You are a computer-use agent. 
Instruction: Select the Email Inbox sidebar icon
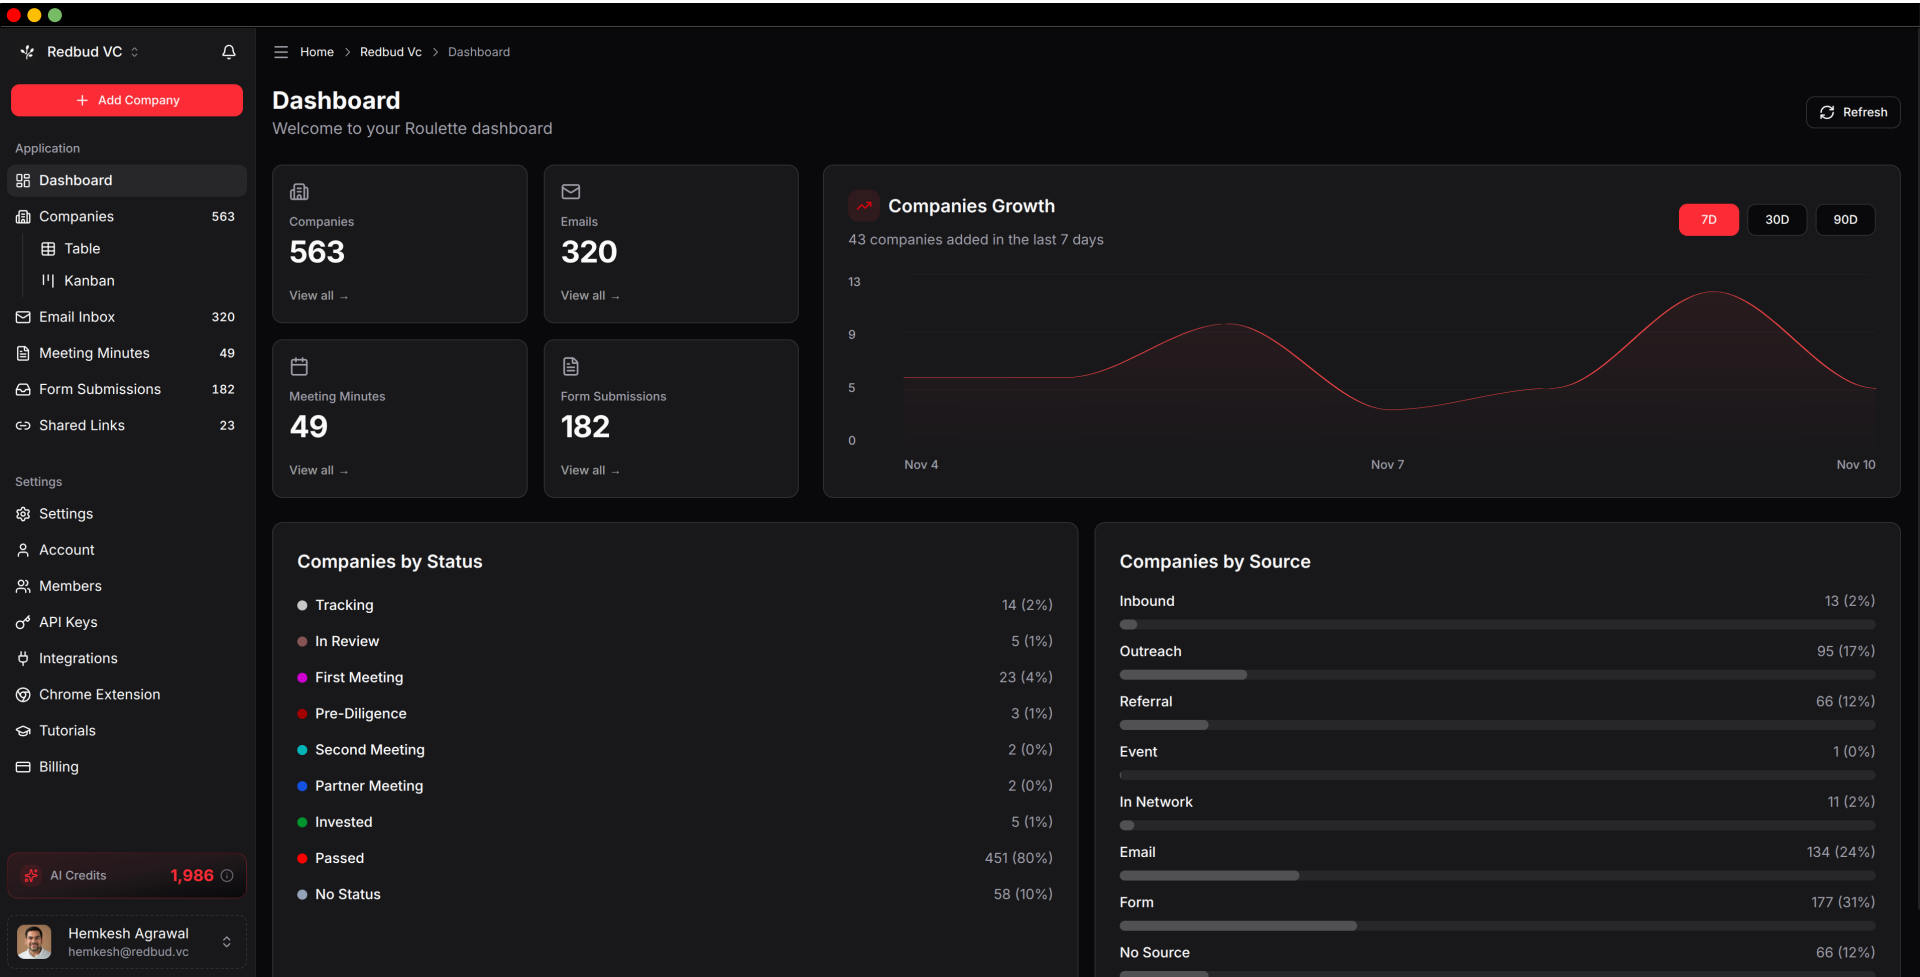[x=22, y=317]
